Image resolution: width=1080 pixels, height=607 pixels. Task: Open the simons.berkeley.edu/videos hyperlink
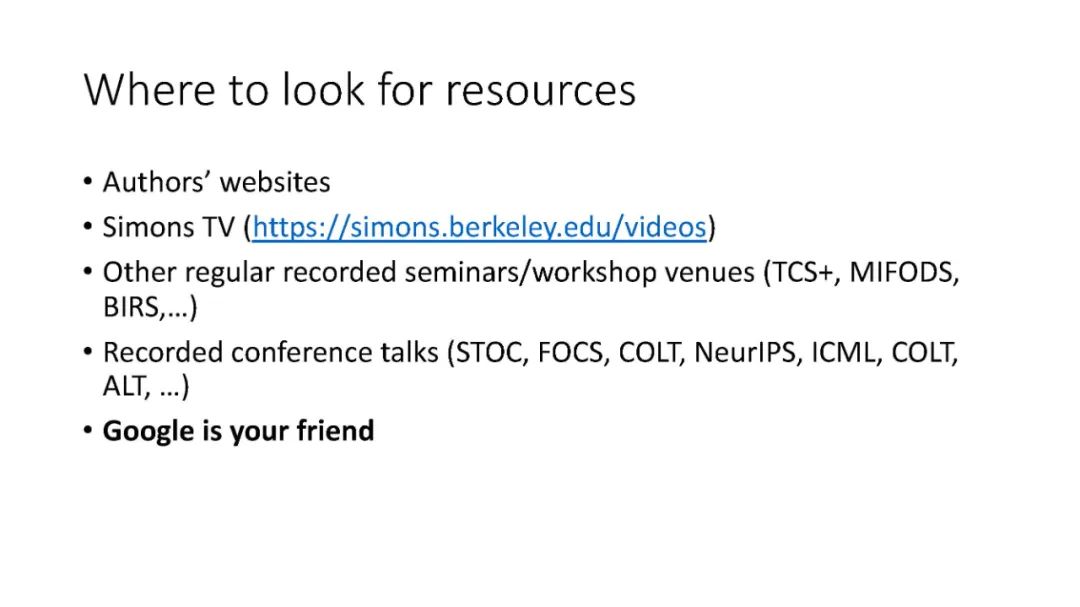click(479, 227)
